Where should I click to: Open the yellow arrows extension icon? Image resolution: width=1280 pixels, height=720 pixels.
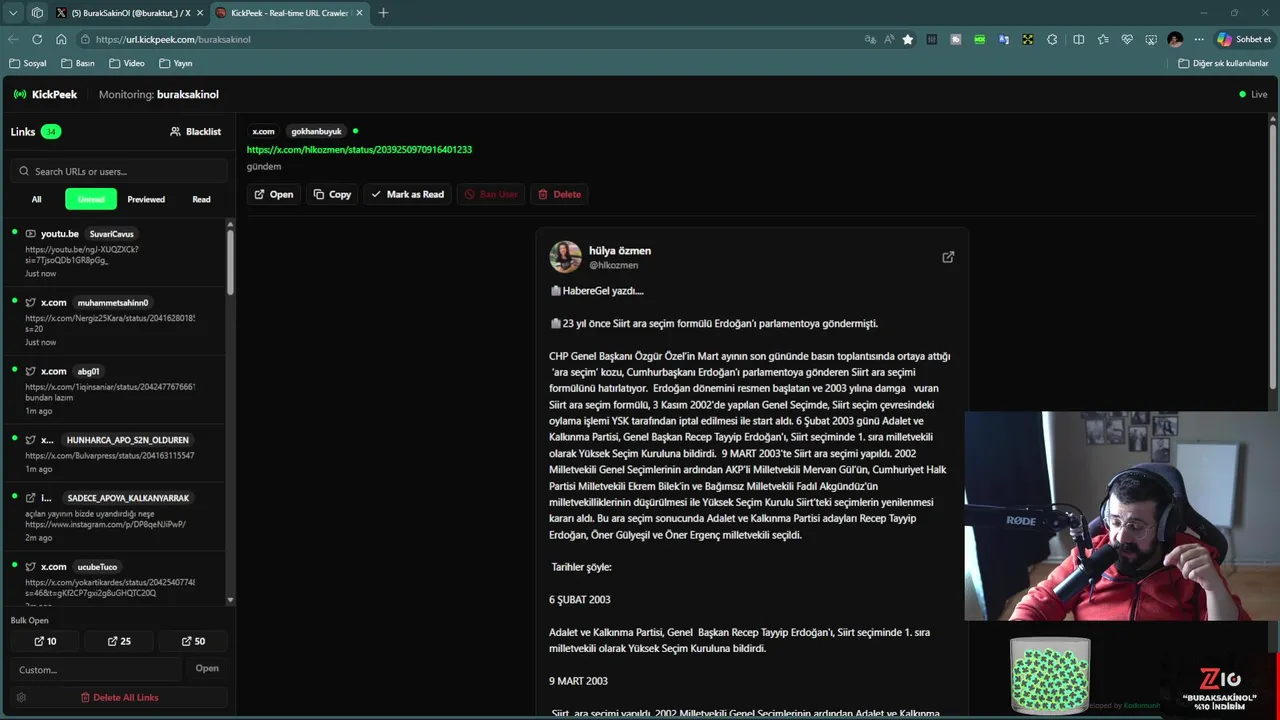coord(1028,39)
